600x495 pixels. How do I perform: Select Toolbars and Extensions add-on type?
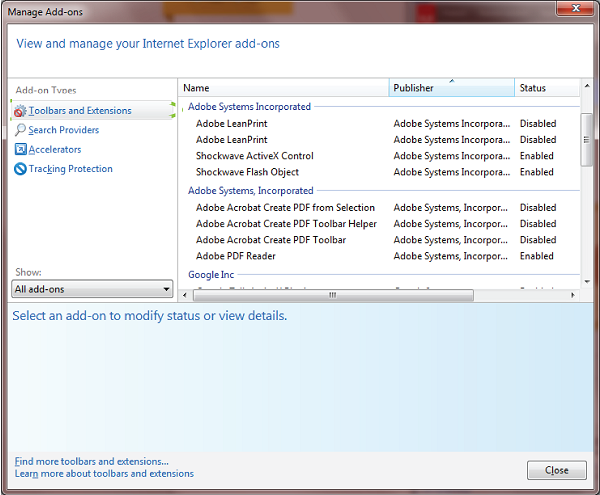point(93,111)
